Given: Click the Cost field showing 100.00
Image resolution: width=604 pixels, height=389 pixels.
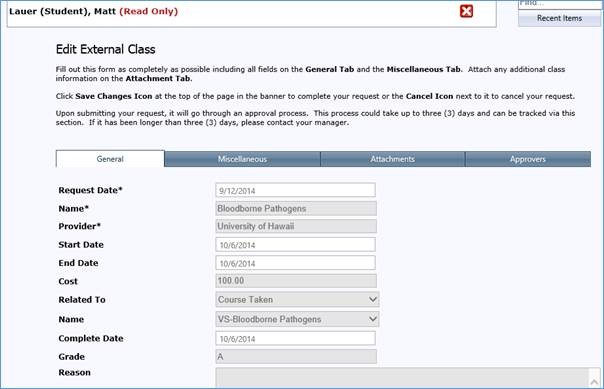Looking at the screenshot, I should (x=296, y=281).
